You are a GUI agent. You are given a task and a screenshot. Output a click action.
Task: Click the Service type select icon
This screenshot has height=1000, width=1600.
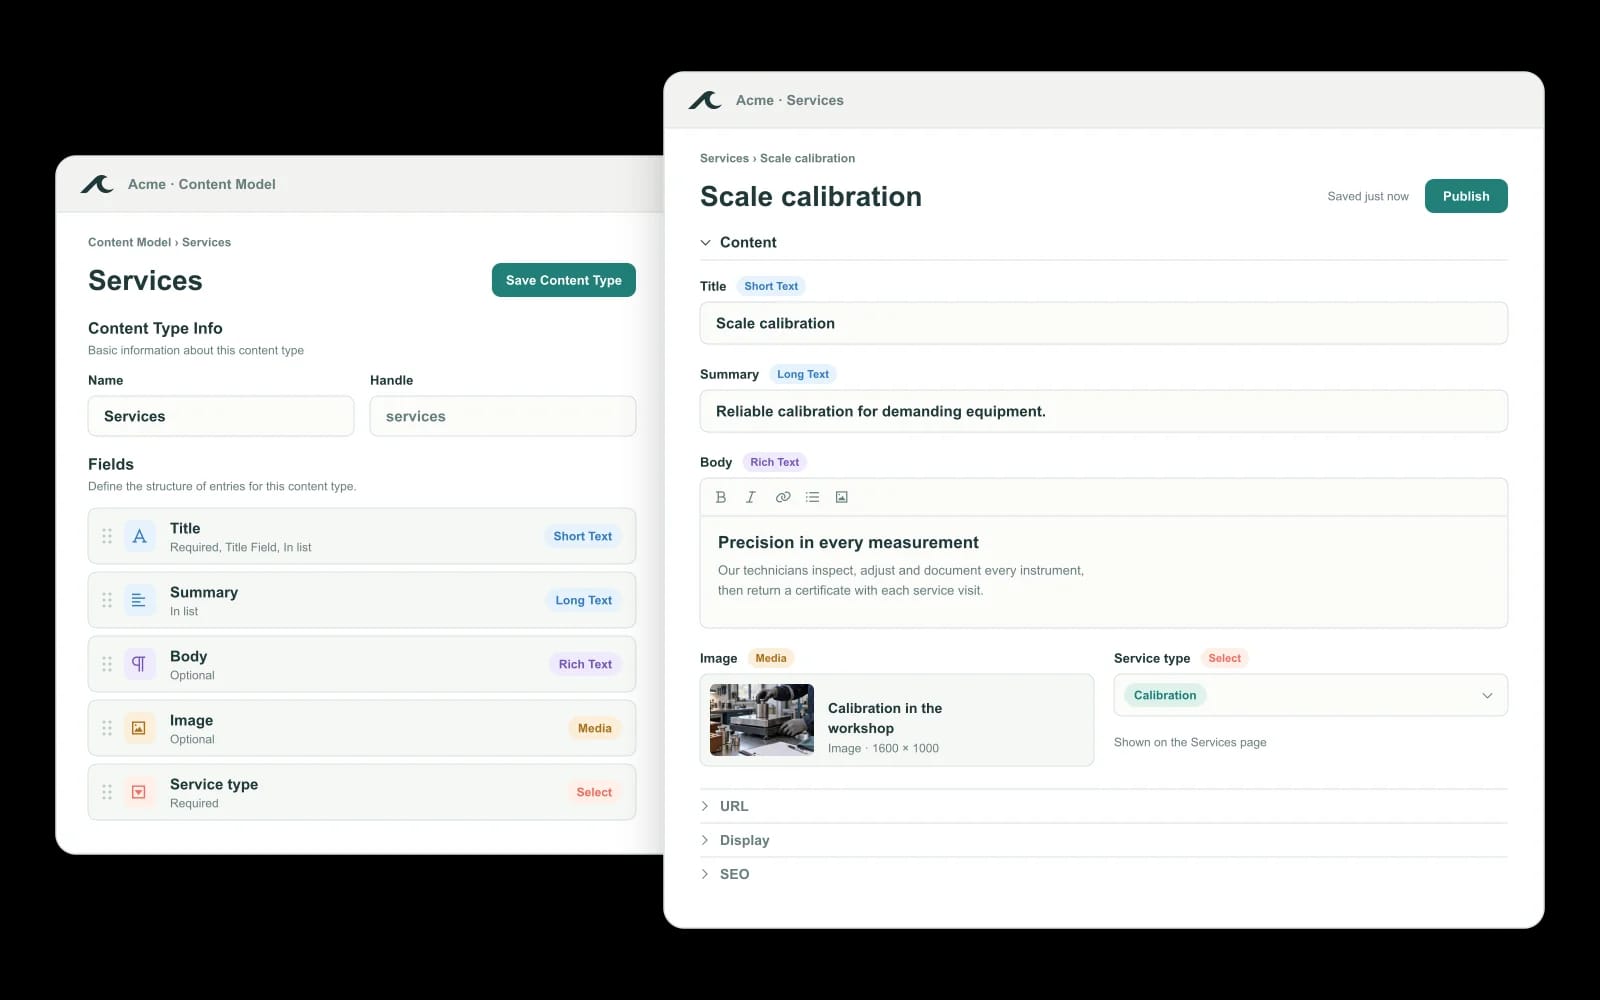(139, 792)
